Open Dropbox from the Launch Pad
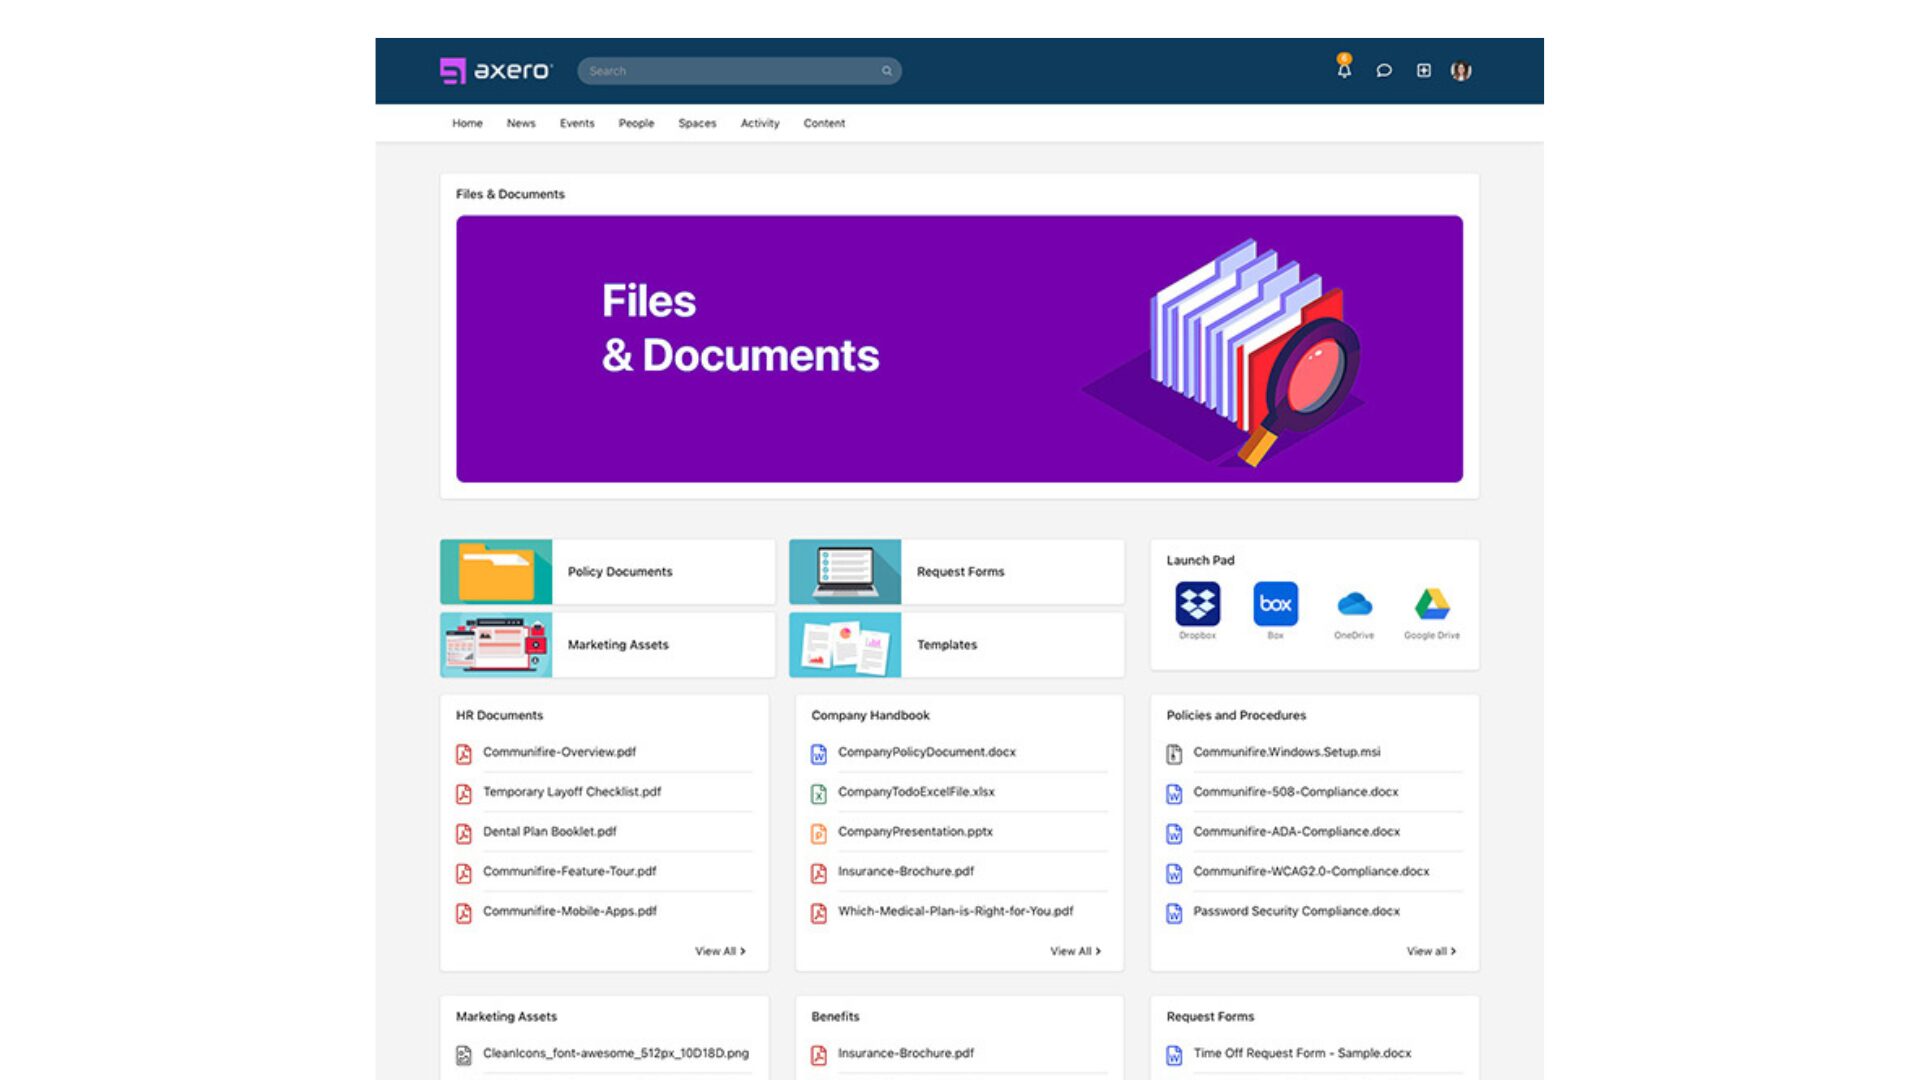 [x=1196, y=603]
